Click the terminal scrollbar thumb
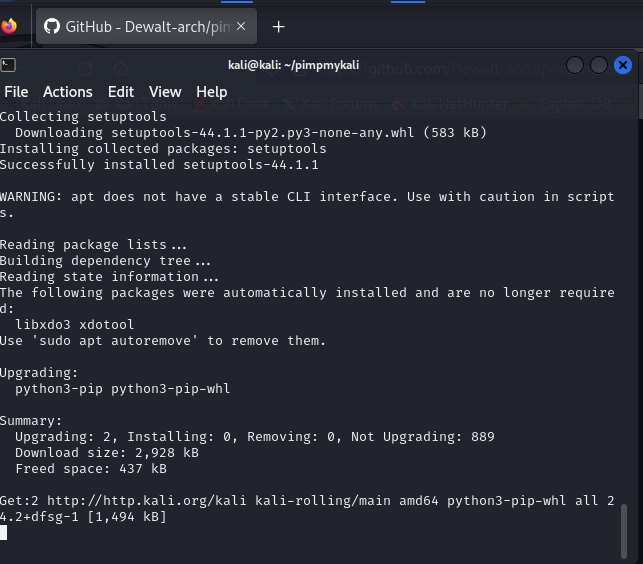Image resolution: width=643 pixels, height=564 pixels. 625,529
